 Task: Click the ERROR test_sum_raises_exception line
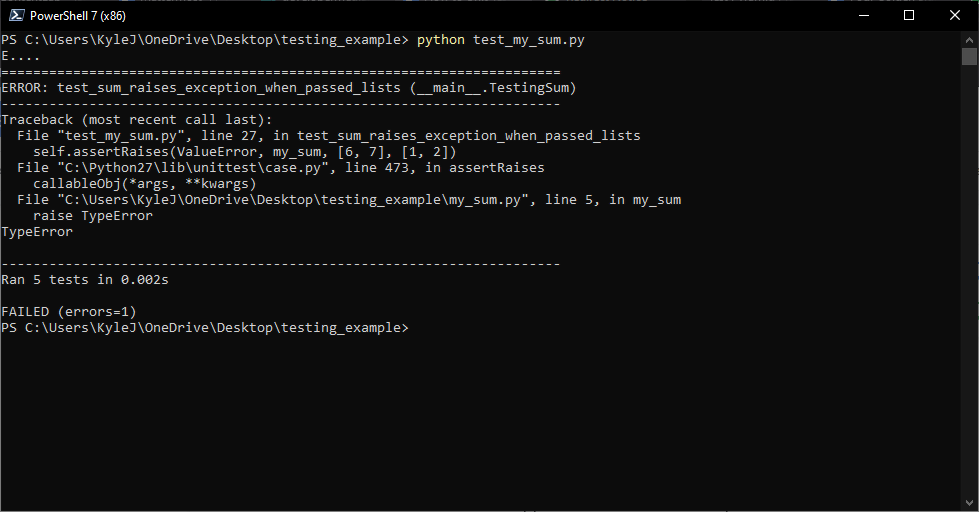click(288, 88)
